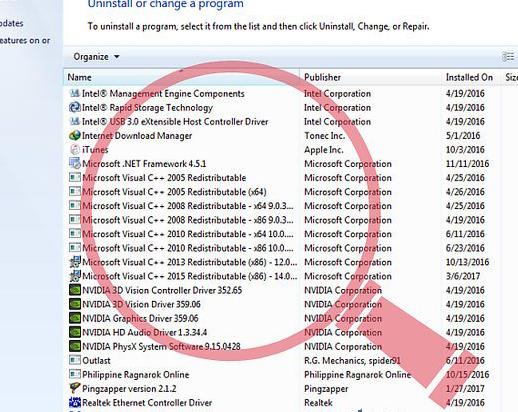Click the Pingzapper publisher cell
The image size is (518, 412).
326,389
